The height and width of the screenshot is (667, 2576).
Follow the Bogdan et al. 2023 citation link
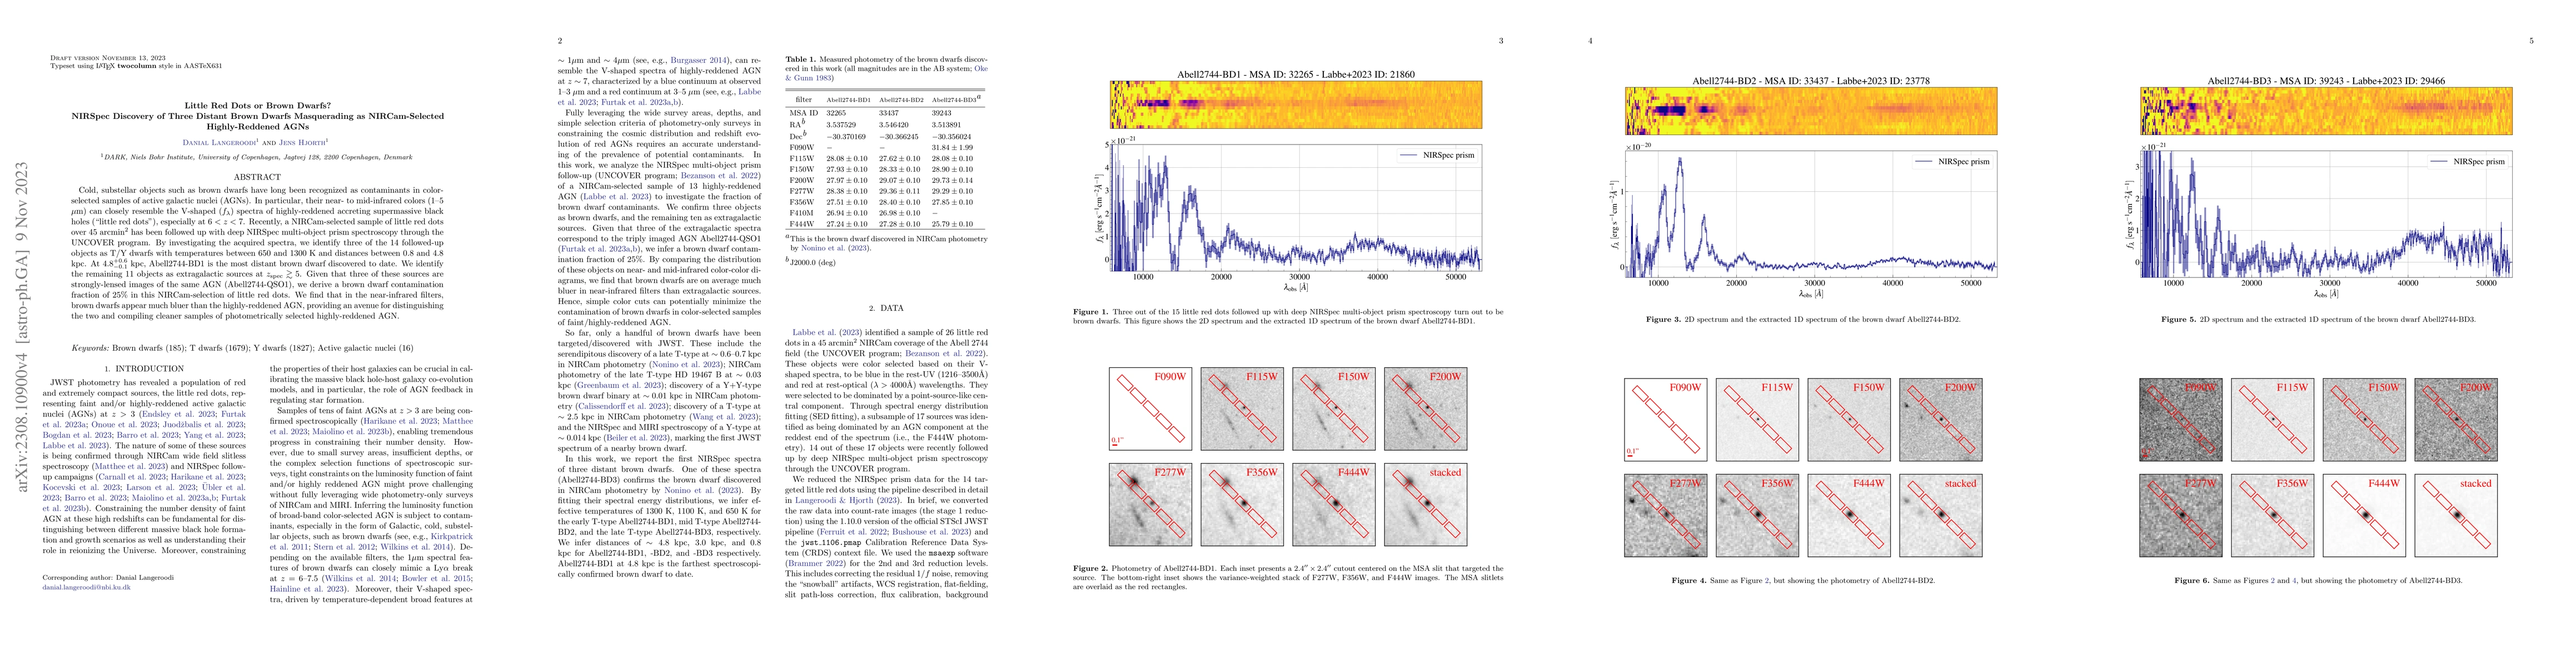coord(77,435)
